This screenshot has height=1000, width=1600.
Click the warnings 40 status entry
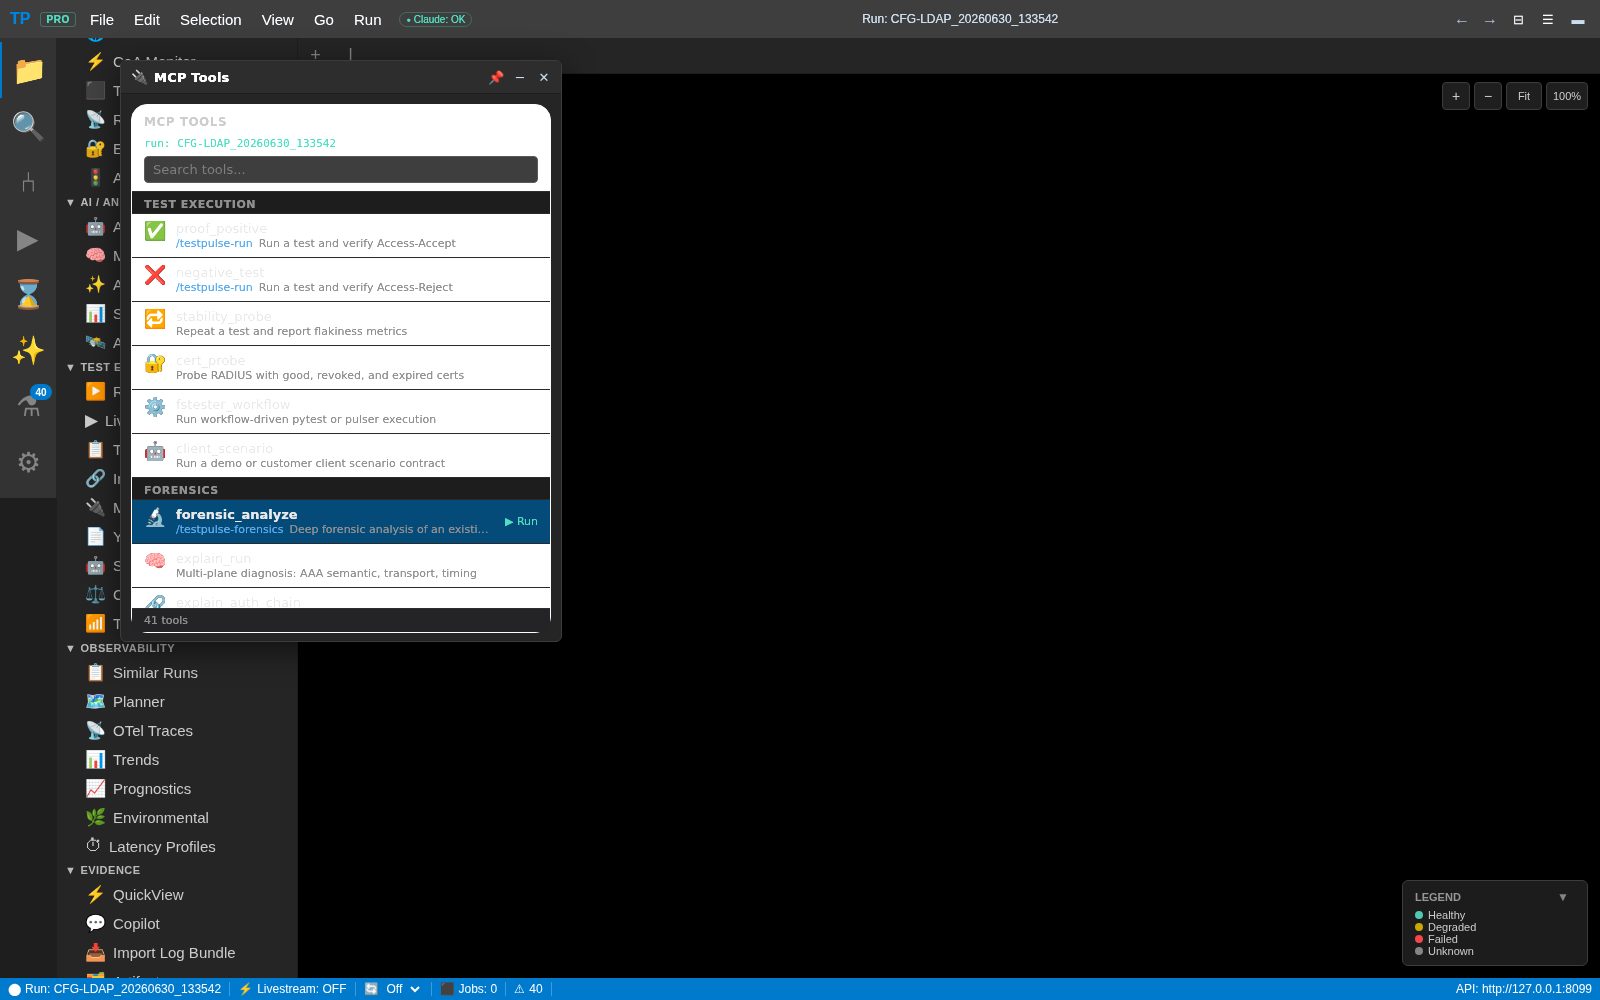(x=528, y=989)
